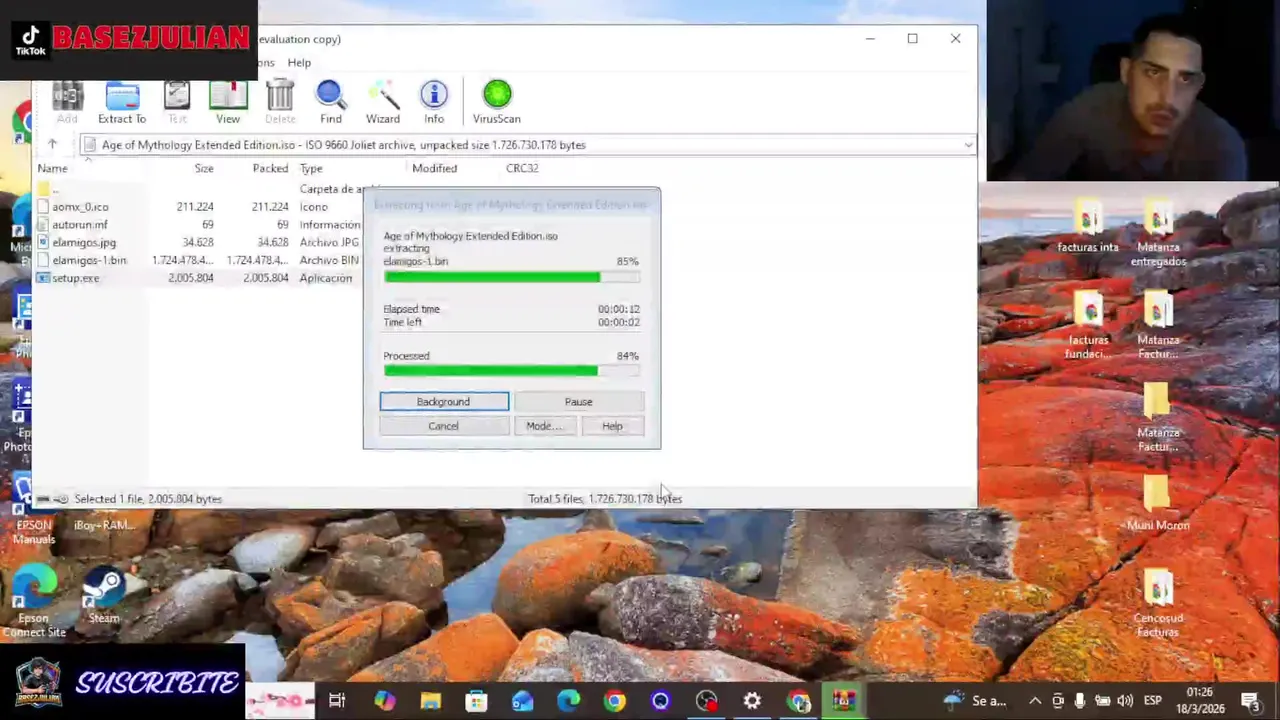
Task: Cancel the extraction
Action: pos(443,426)
